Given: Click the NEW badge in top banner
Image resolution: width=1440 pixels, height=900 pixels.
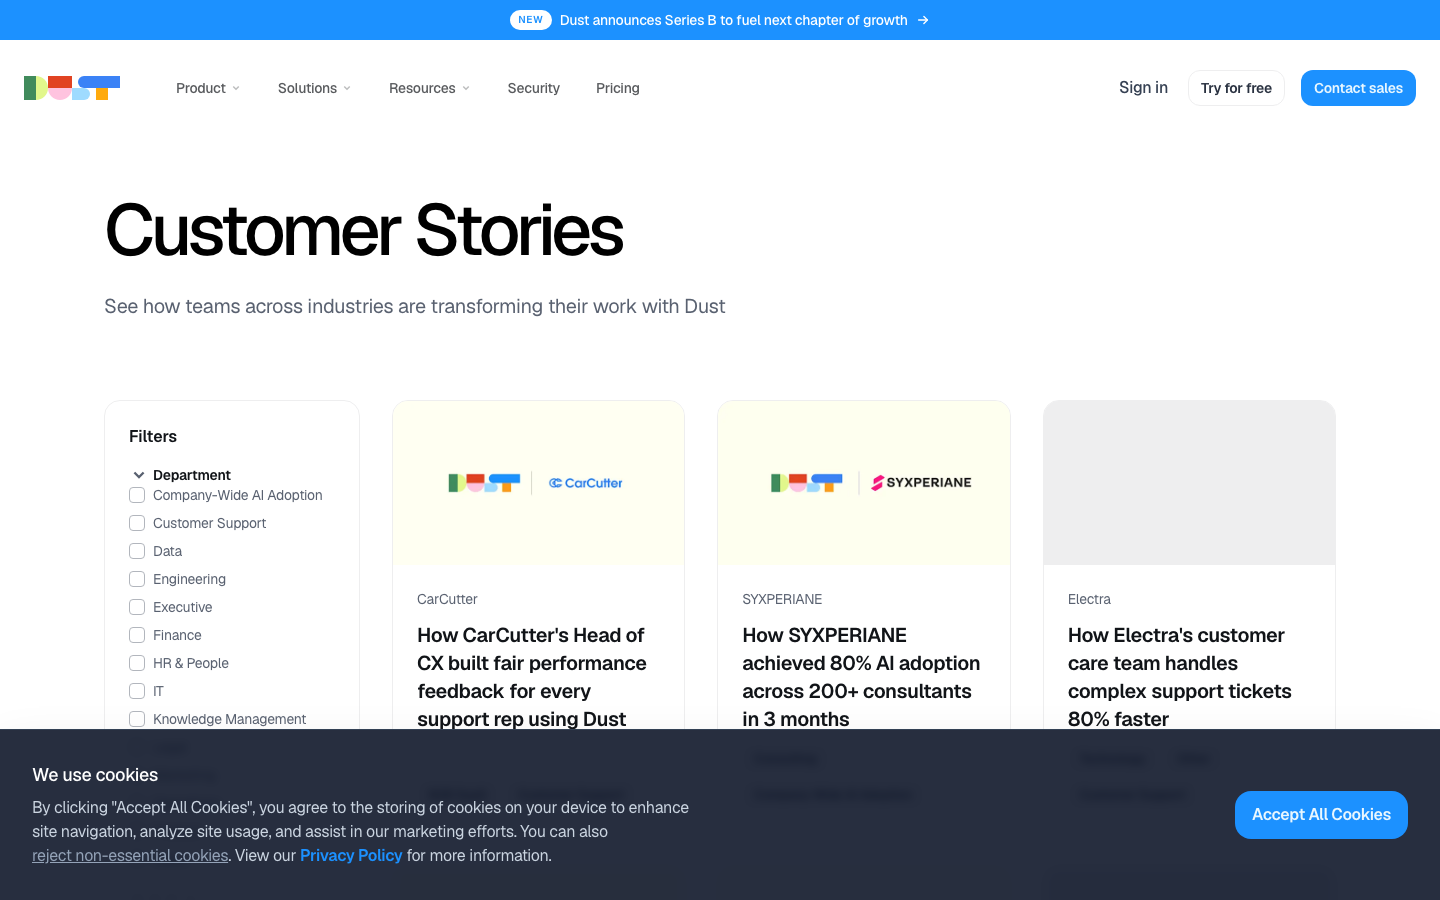Looking at the screenshot, I should 531,20.
